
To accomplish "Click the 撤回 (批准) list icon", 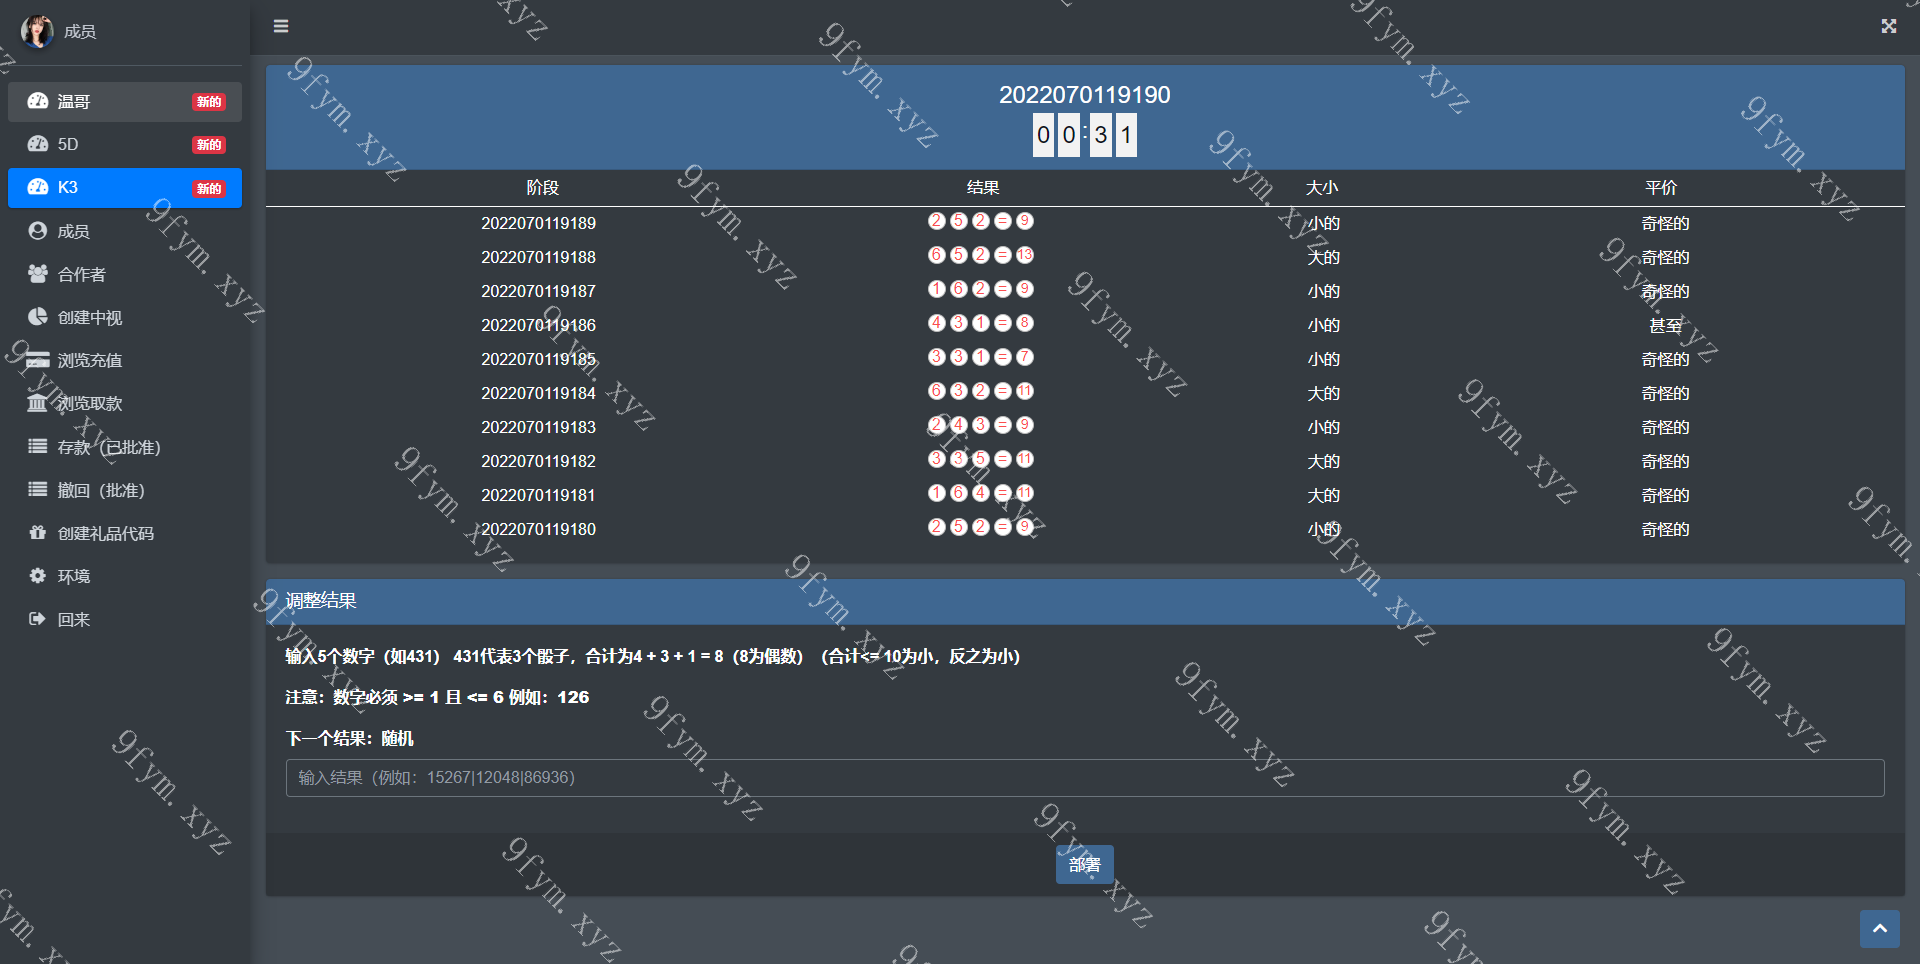I will (38, 489).
